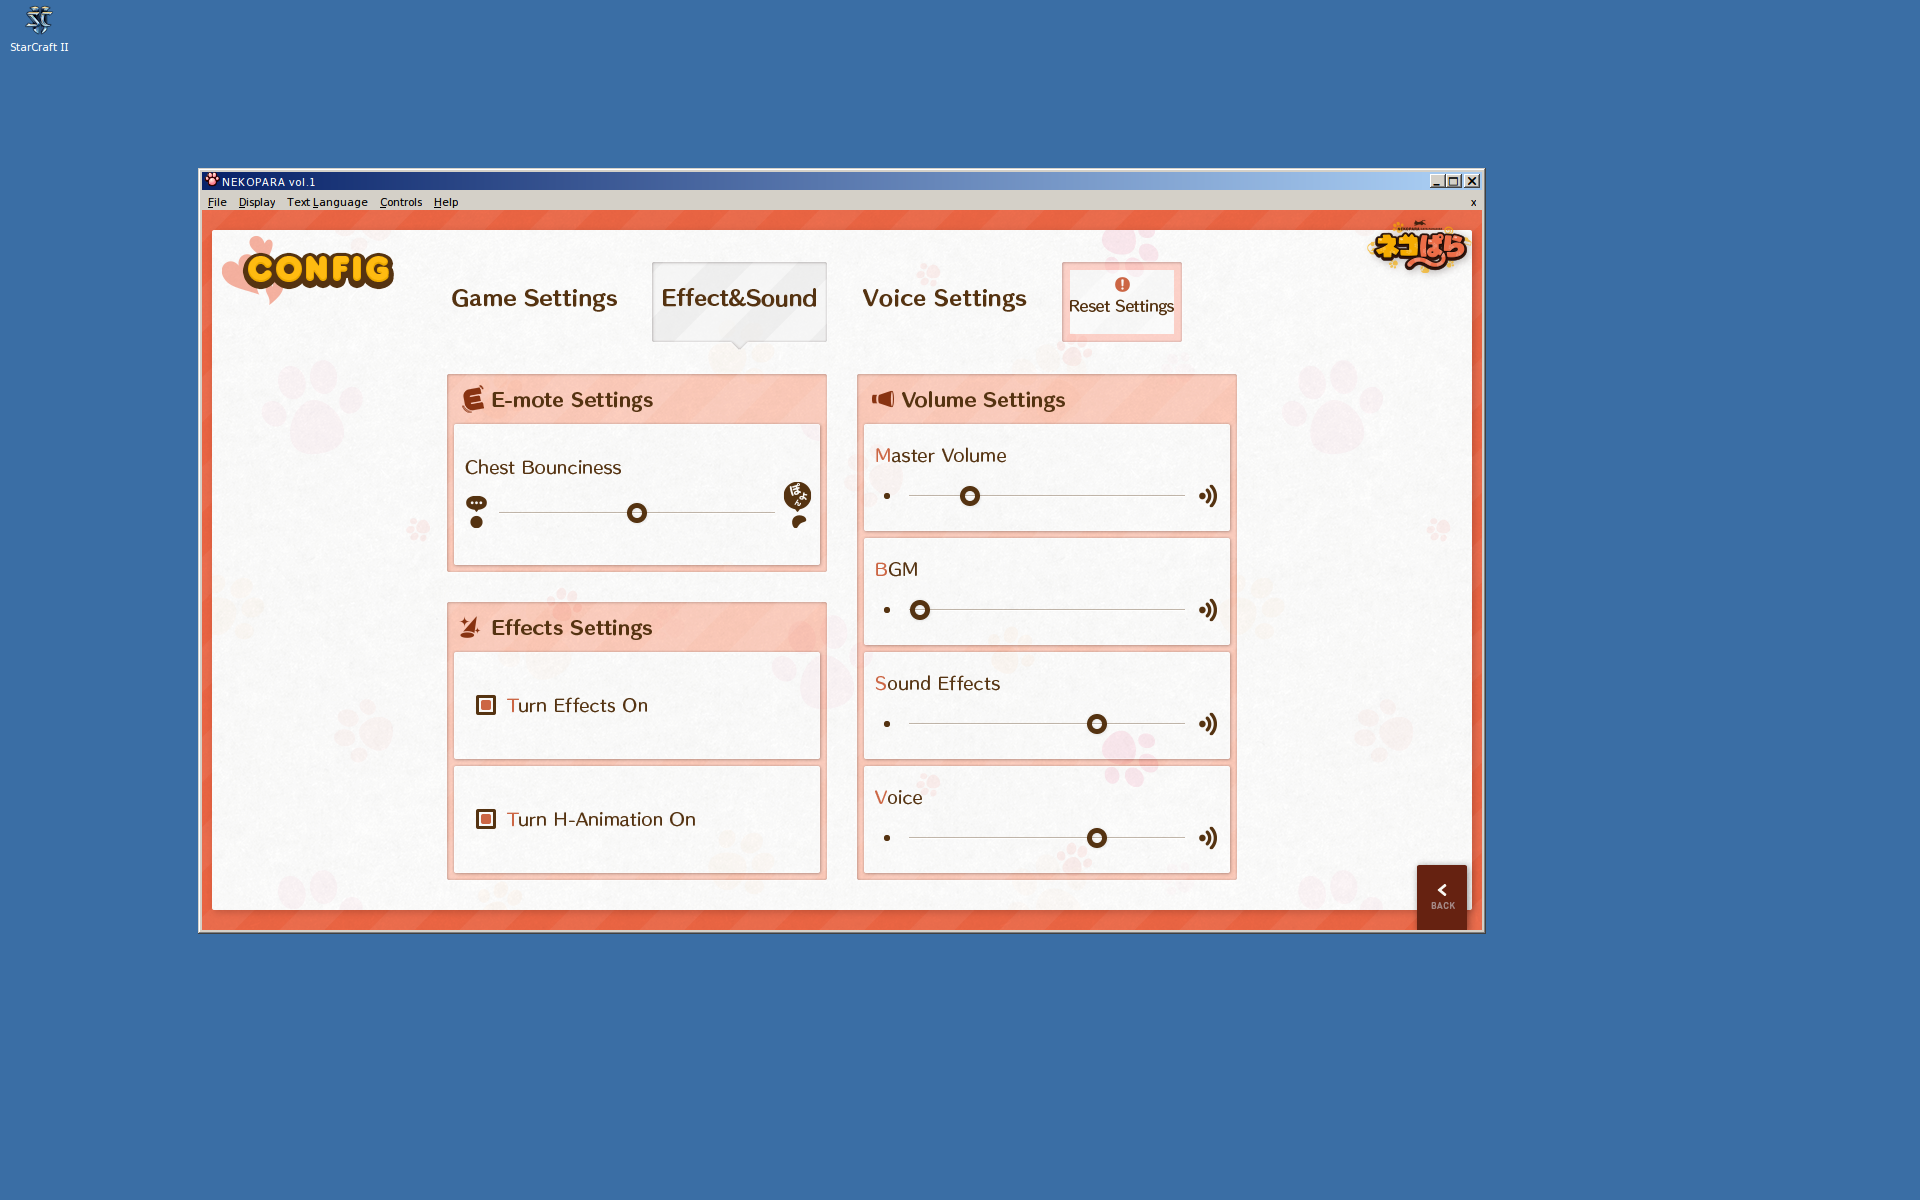Click the Master Volume minimum dot
The height and width of the screenshot is (1200, 1920).
coord(887,496)
